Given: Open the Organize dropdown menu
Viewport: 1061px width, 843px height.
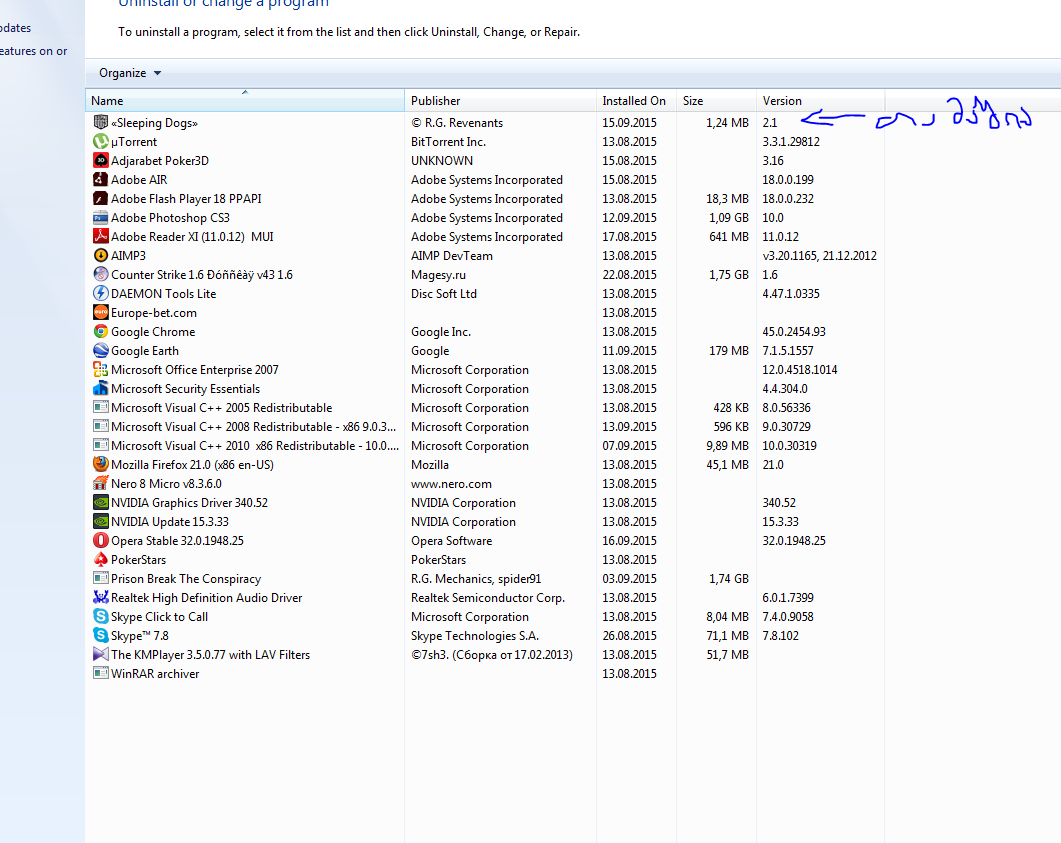Looking at the screenshot, I should [x=129, y=73].
